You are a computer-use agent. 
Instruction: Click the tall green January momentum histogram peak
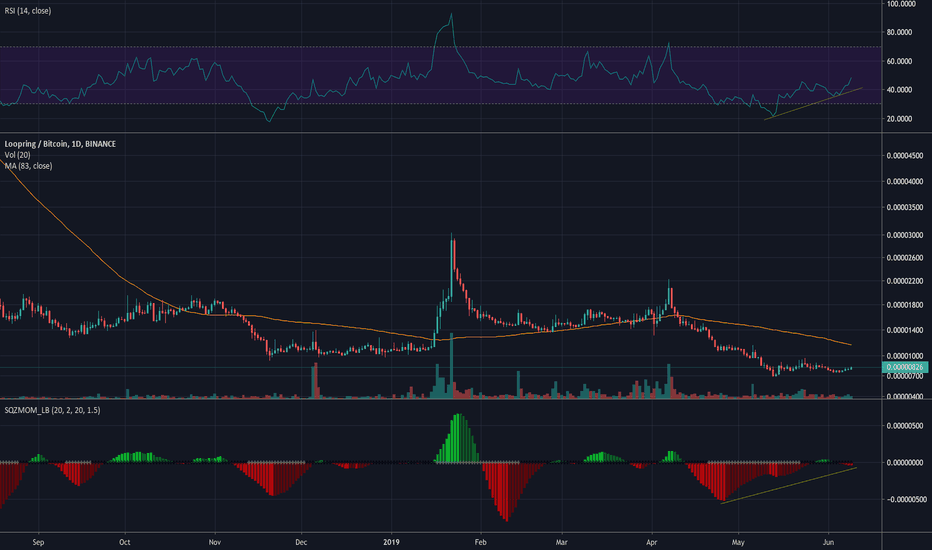[458, 438]
